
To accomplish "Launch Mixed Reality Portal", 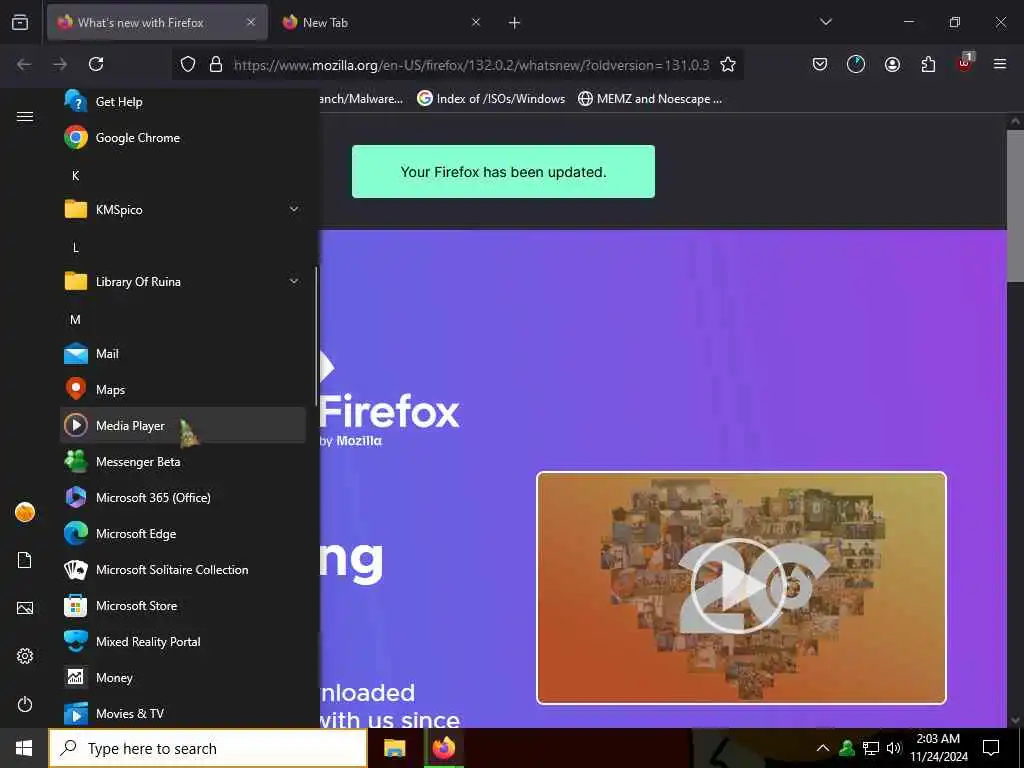I will coord(183,641).
